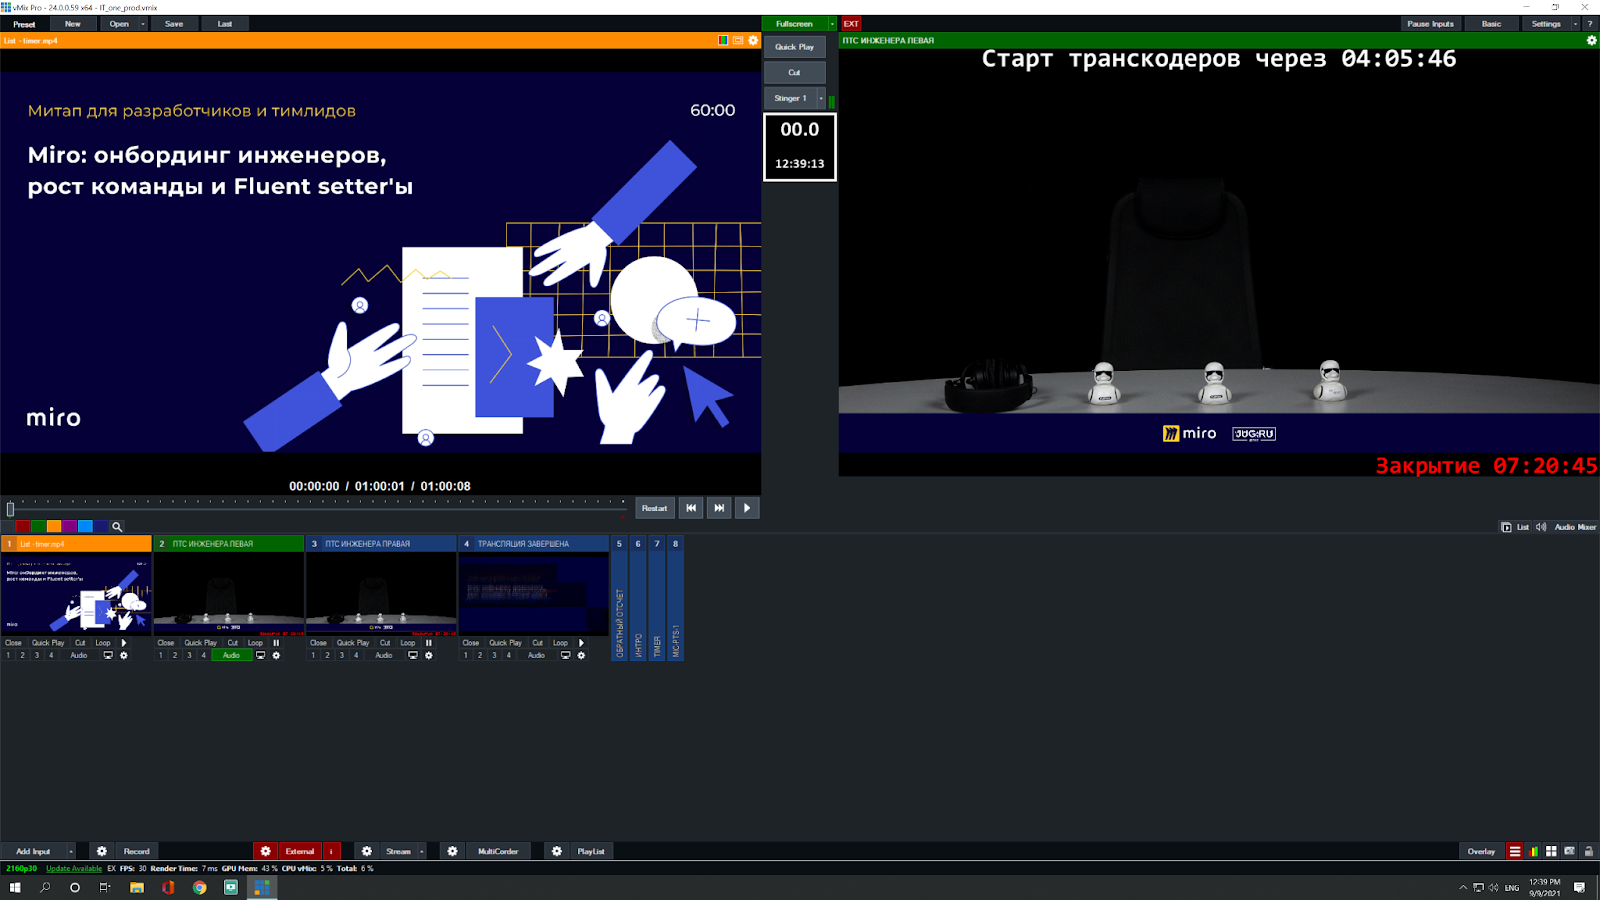Switch to grid view icon at bottom right
The height and width of the screenshot is (900, 1600).
(x=1551, y=851)
